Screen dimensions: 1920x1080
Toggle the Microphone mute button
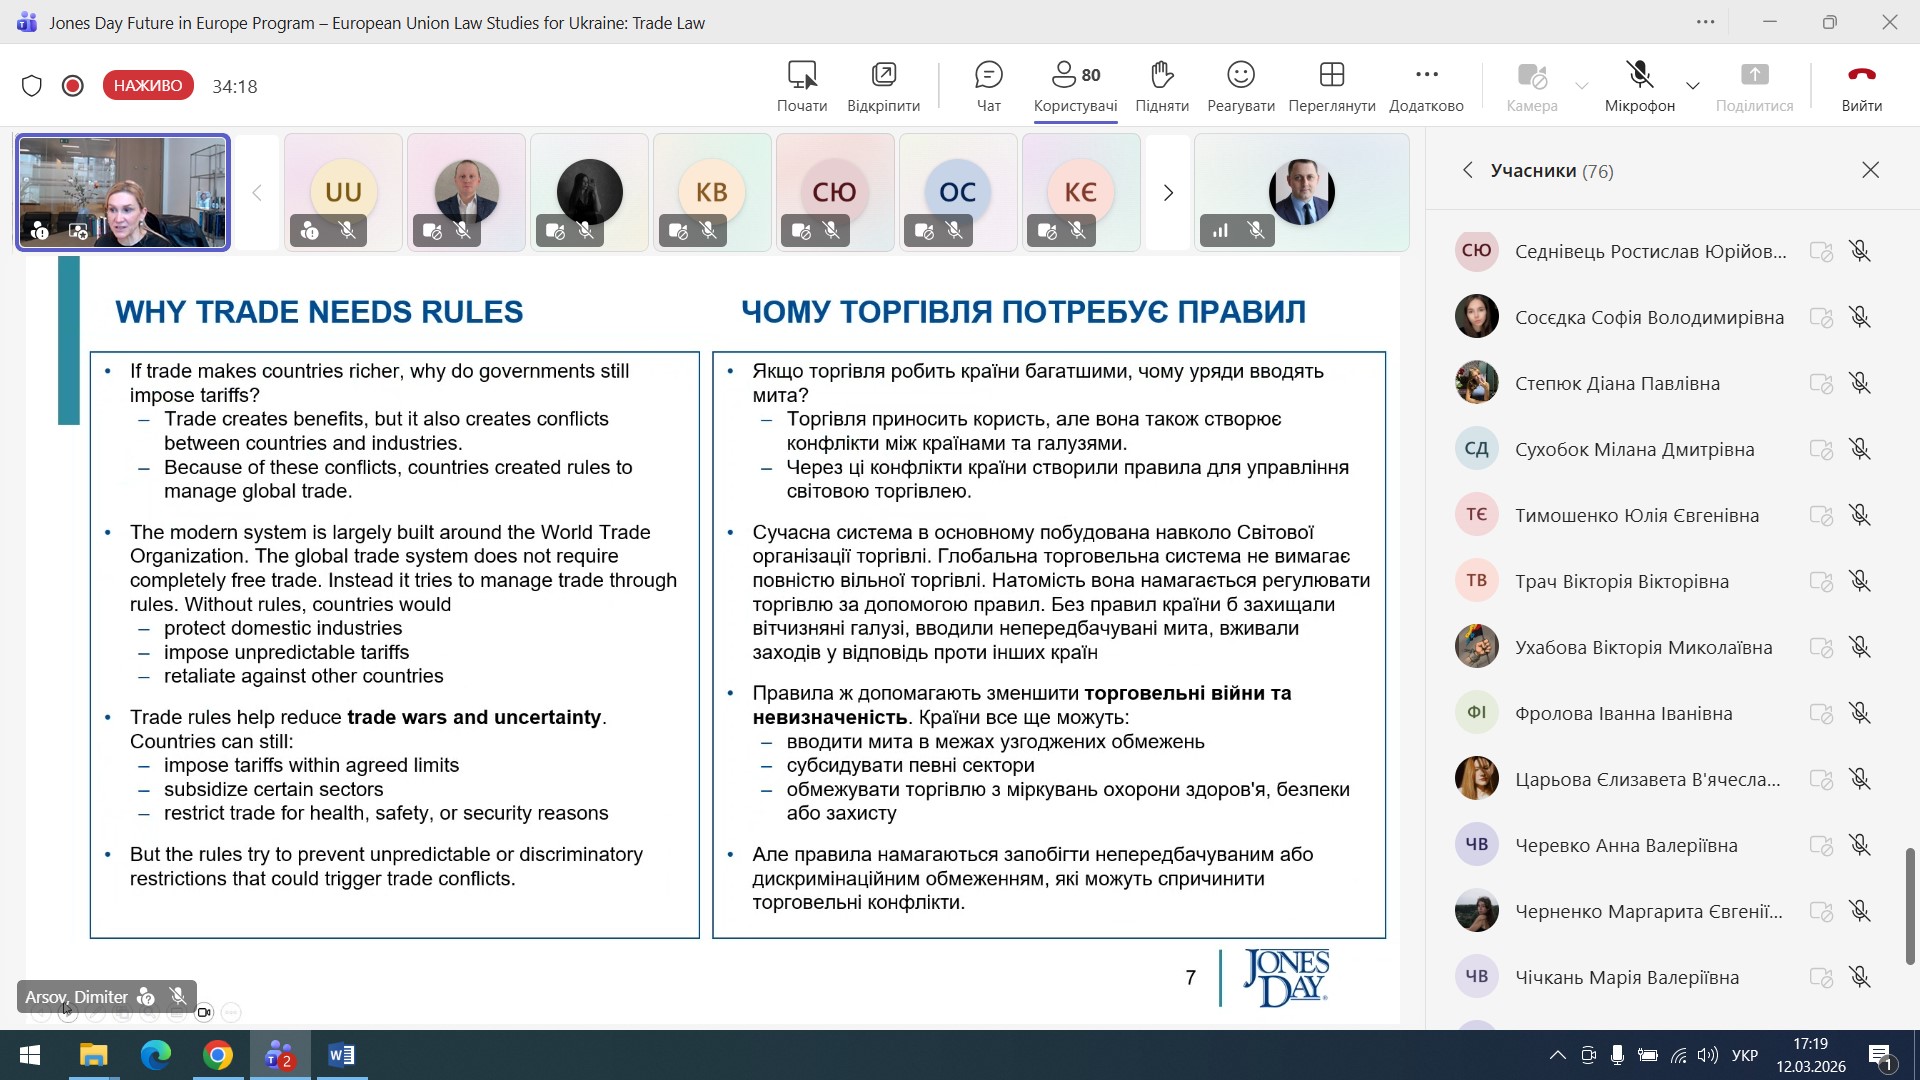(1639, 76)
